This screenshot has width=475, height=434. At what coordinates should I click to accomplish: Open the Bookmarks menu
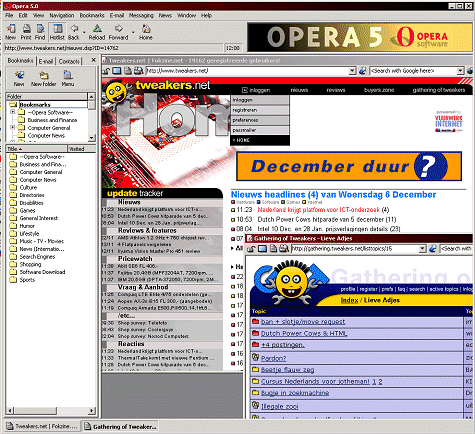(x=92, y=15)
